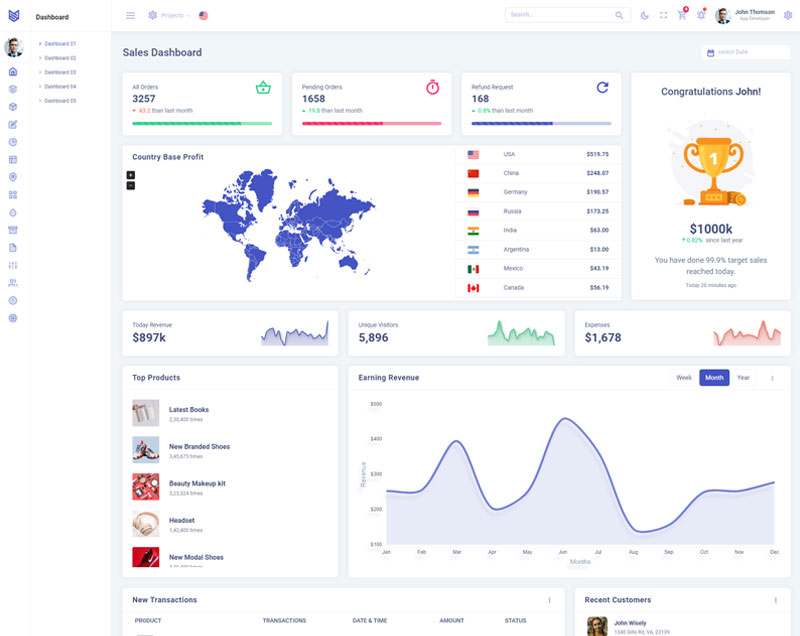Open the settings gear beside John Thomson

(788, 15)
